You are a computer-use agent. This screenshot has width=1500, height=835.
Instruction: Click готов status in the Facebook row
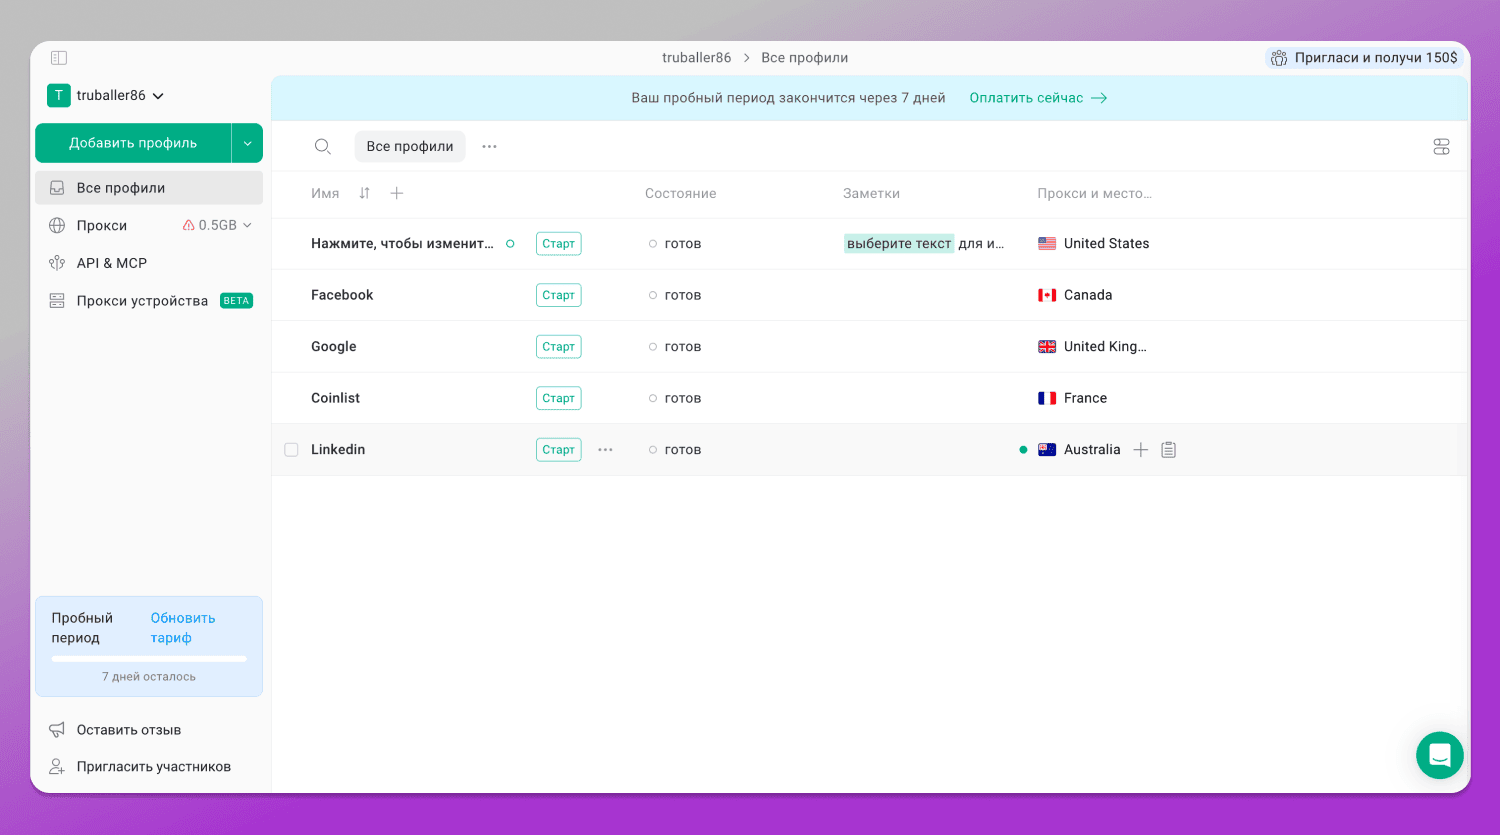point(683,295)
